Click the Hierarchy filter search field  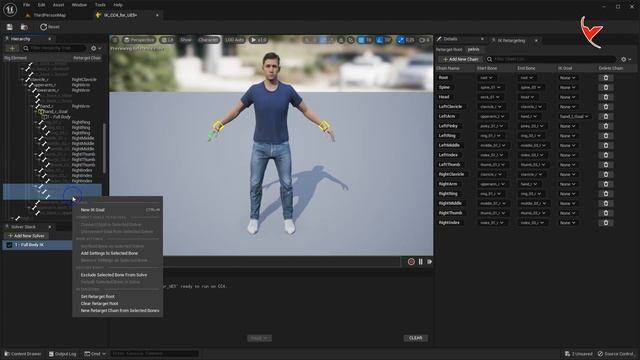pos(54,48)
